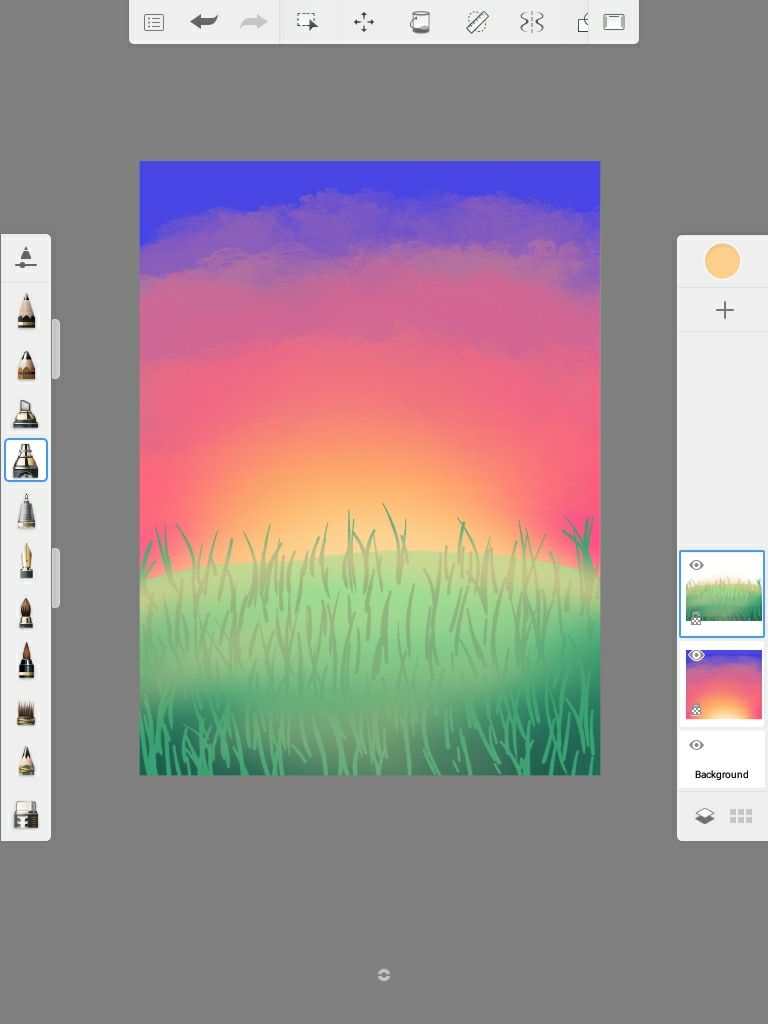Select the first pencil brush
768x1024 pixels.
pyautogui.click(x=26, y=310)
